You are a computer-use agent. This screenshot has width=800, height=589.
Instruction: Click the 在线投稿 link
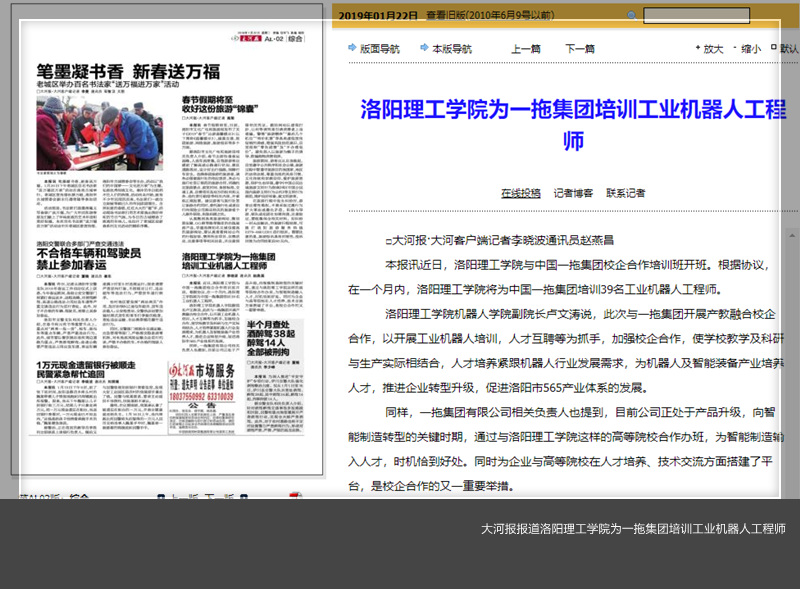(x=520, y=193)
